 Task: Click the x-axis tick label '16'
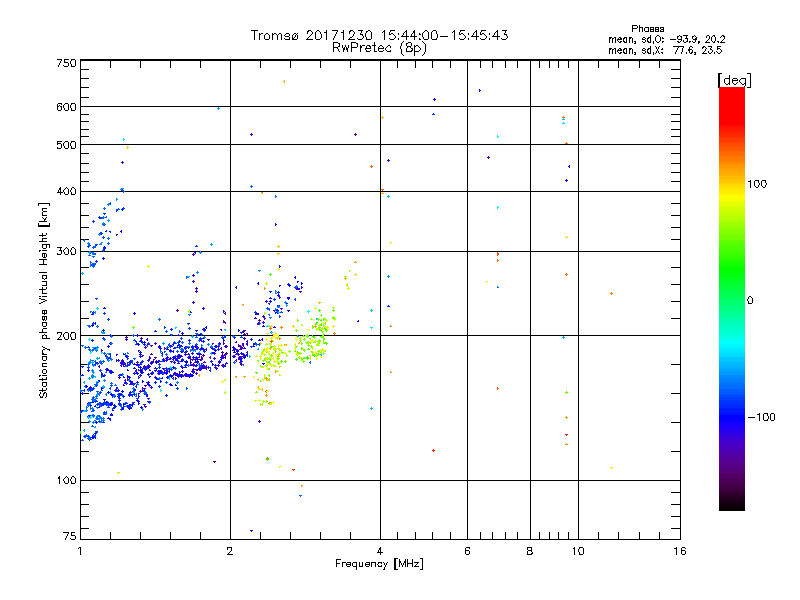(x=680, y=551)
